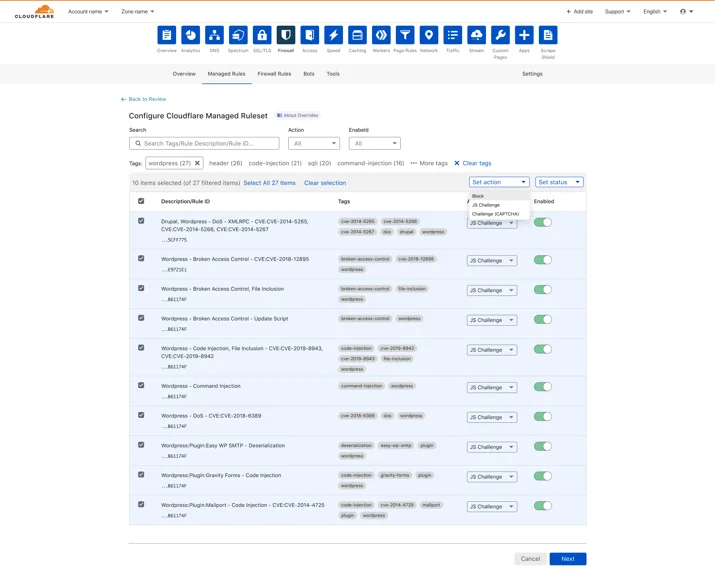Open the Access icon

(310, 35)
